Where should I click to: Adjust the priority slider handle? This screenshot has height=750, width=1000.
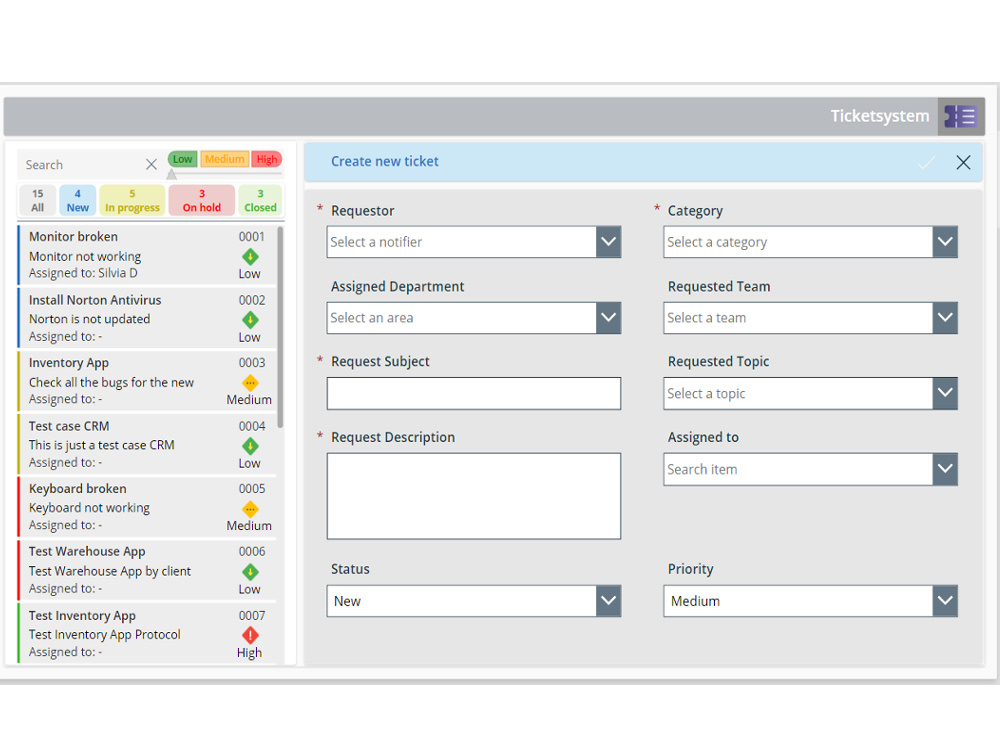(x=172, y=174)
